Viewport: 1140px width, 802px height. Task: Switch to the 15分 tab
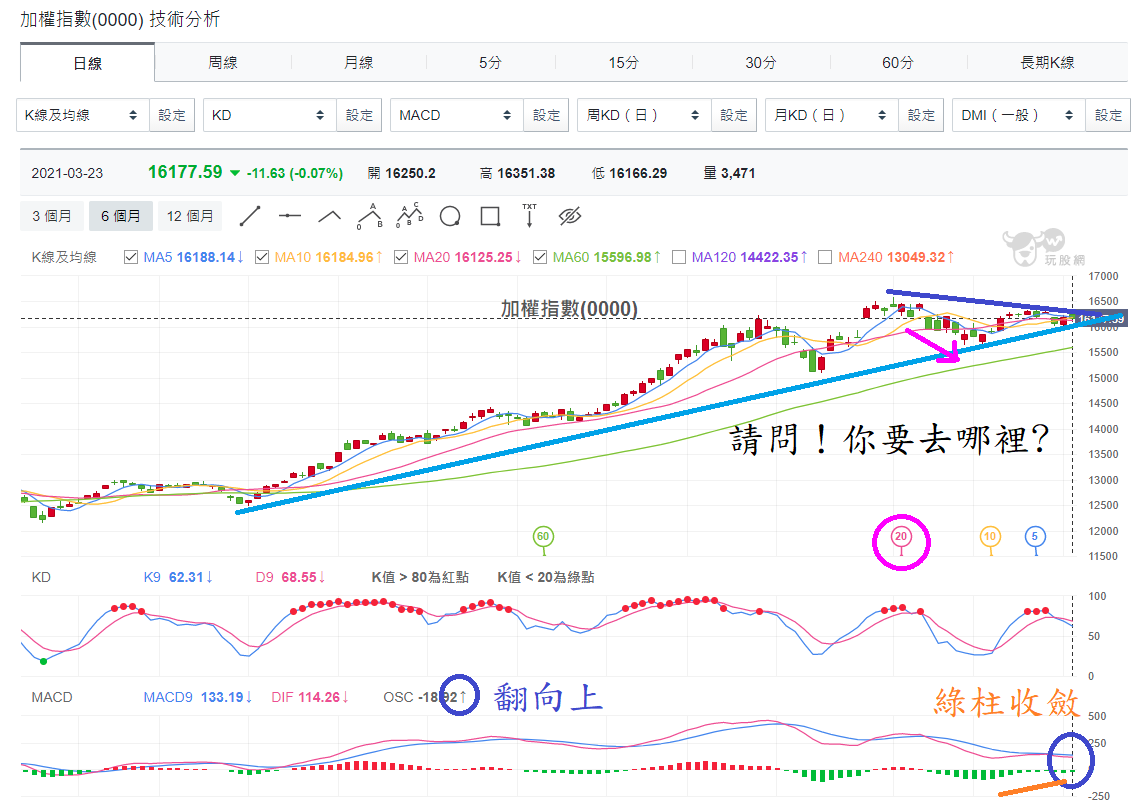(x=623, y=63)
